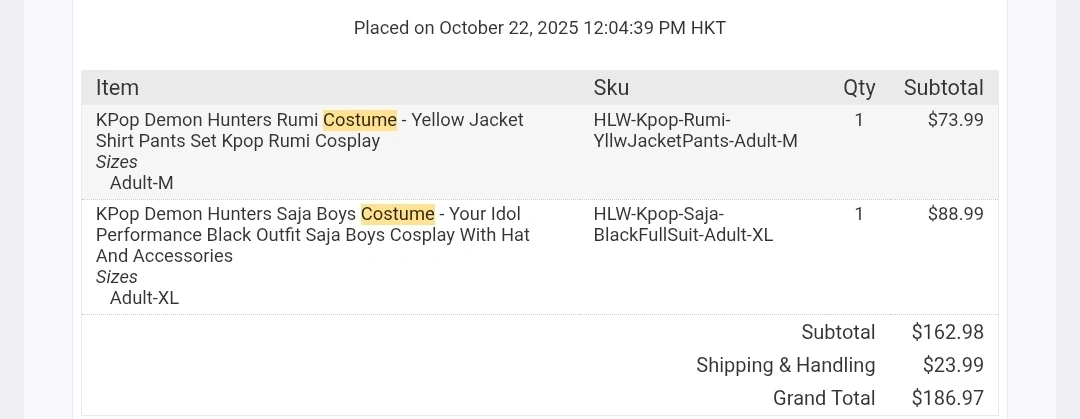Click the Grand Total label
Viewport: 1080px width, 419px height.
[824, 398]
